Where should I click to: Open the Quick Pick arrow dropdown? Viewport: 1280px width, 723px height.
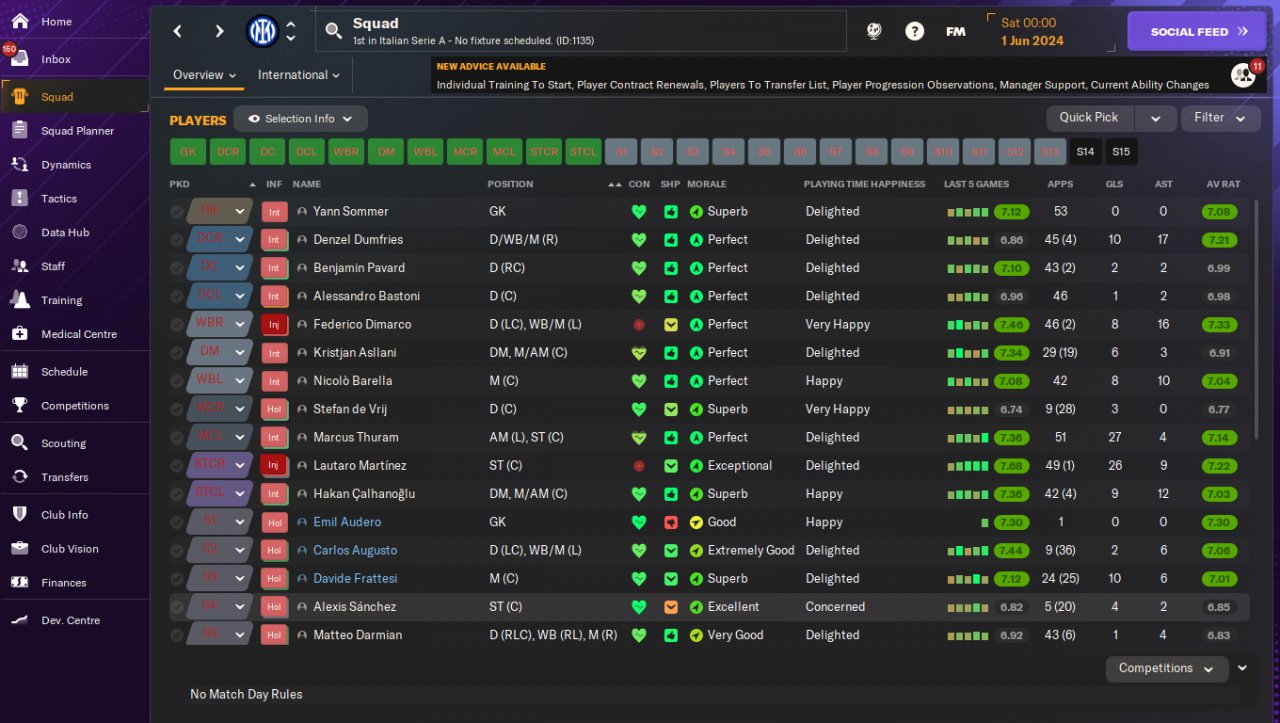[x=1156, y=118]
